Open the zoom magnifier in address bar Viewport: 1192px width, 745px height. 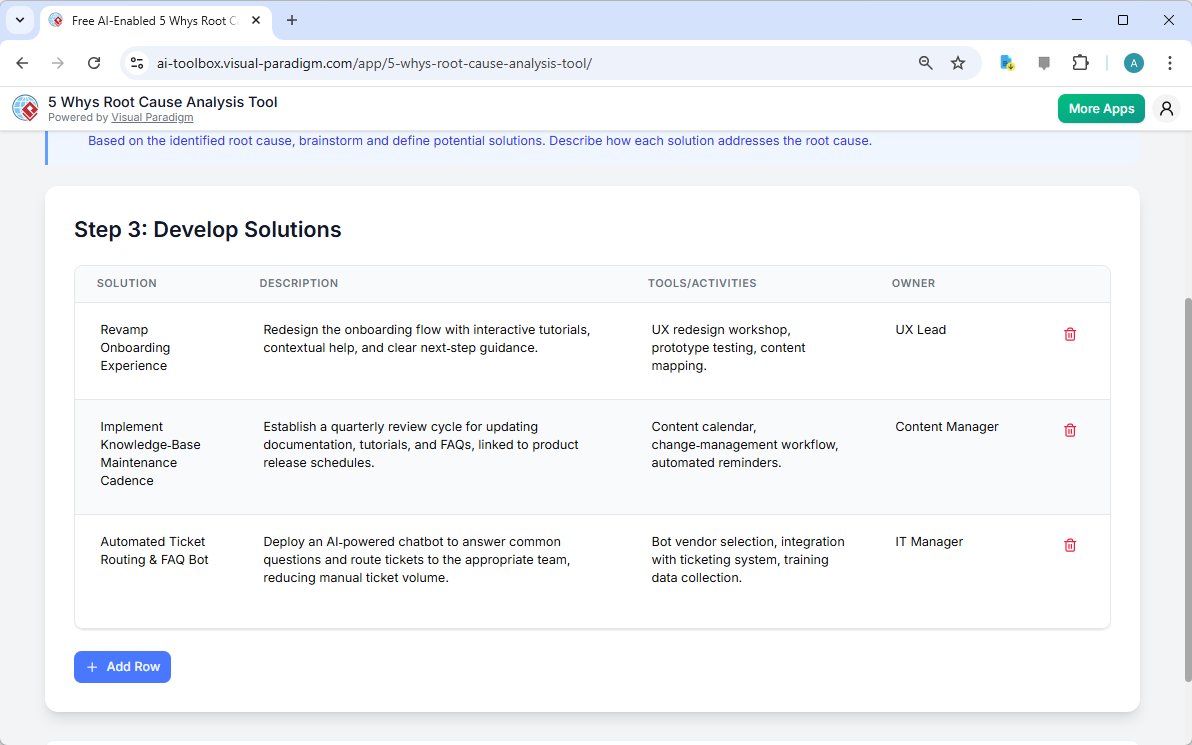click(925, 62)
